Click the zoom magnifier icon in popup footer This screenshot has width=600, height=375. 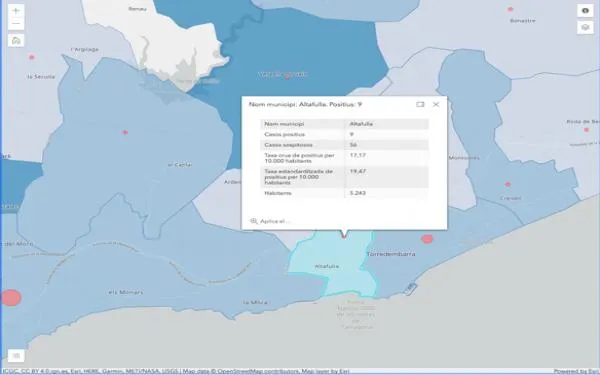[x=253, y=221]
